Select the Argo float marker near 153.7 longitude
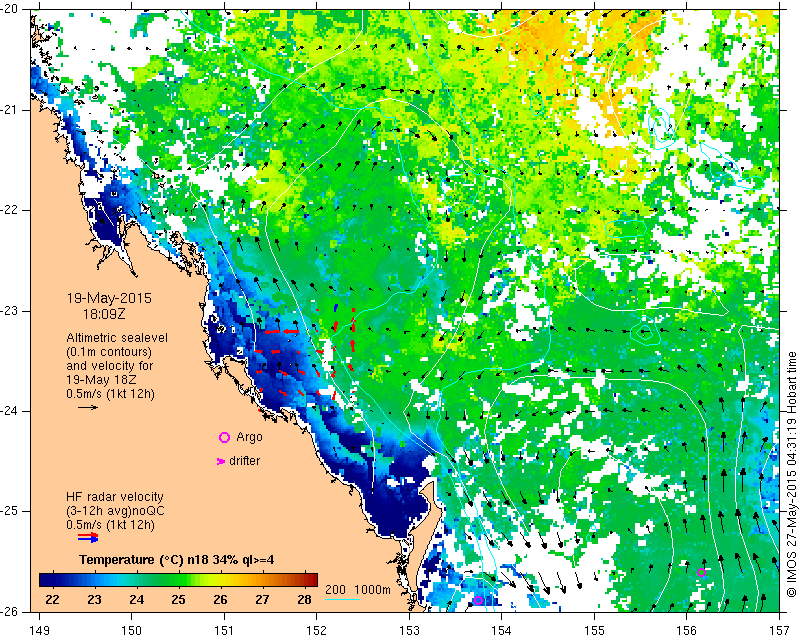 tap(478, 601)
